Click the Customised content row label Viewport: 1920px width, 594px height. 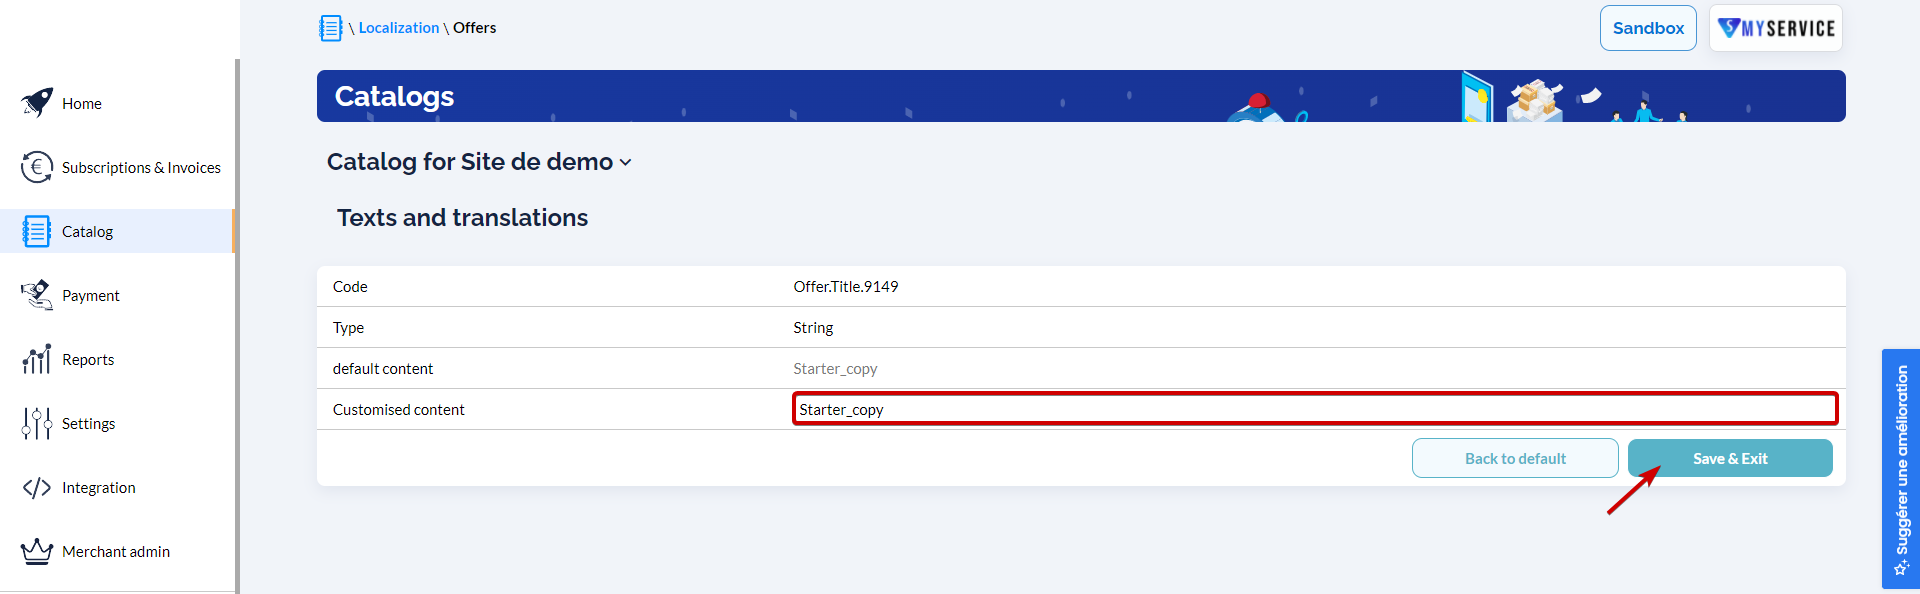pos(398,410)
